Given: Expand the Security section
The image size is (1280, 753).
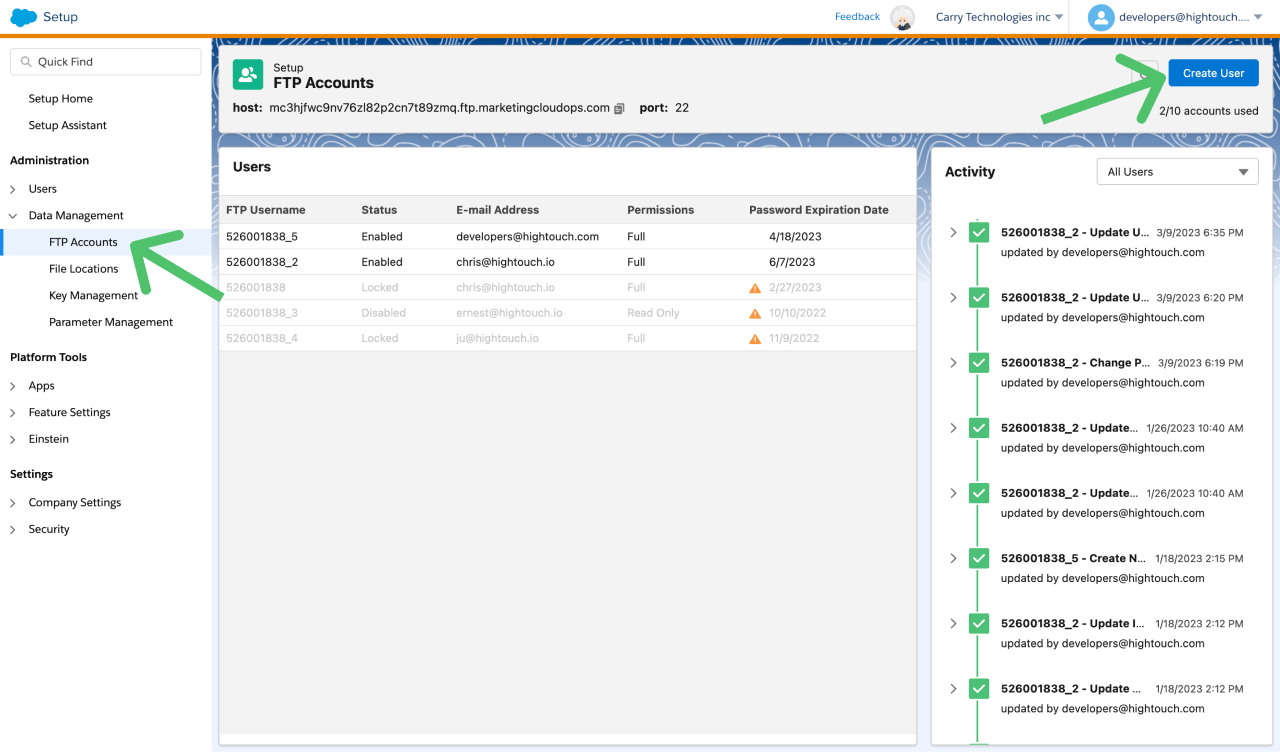Looking at the screenshot, I should (13, 530).
